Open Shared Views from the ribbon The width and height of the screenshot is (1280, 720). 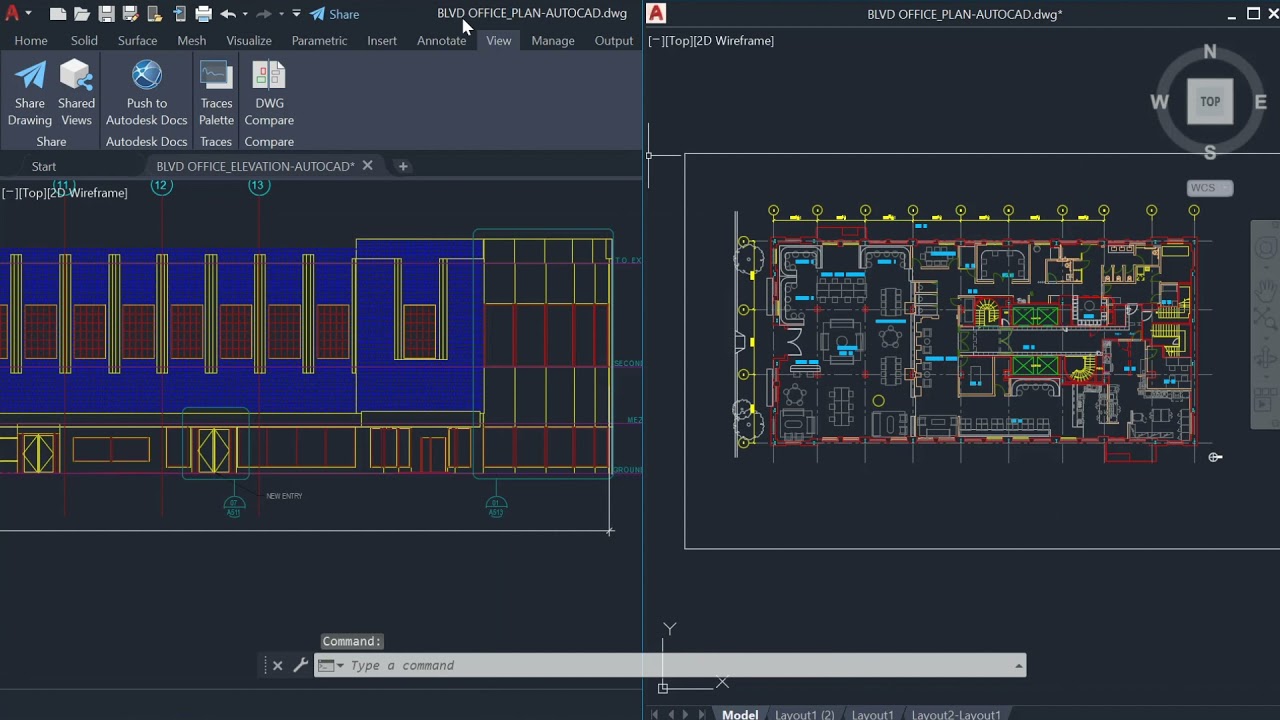[76, 94]
